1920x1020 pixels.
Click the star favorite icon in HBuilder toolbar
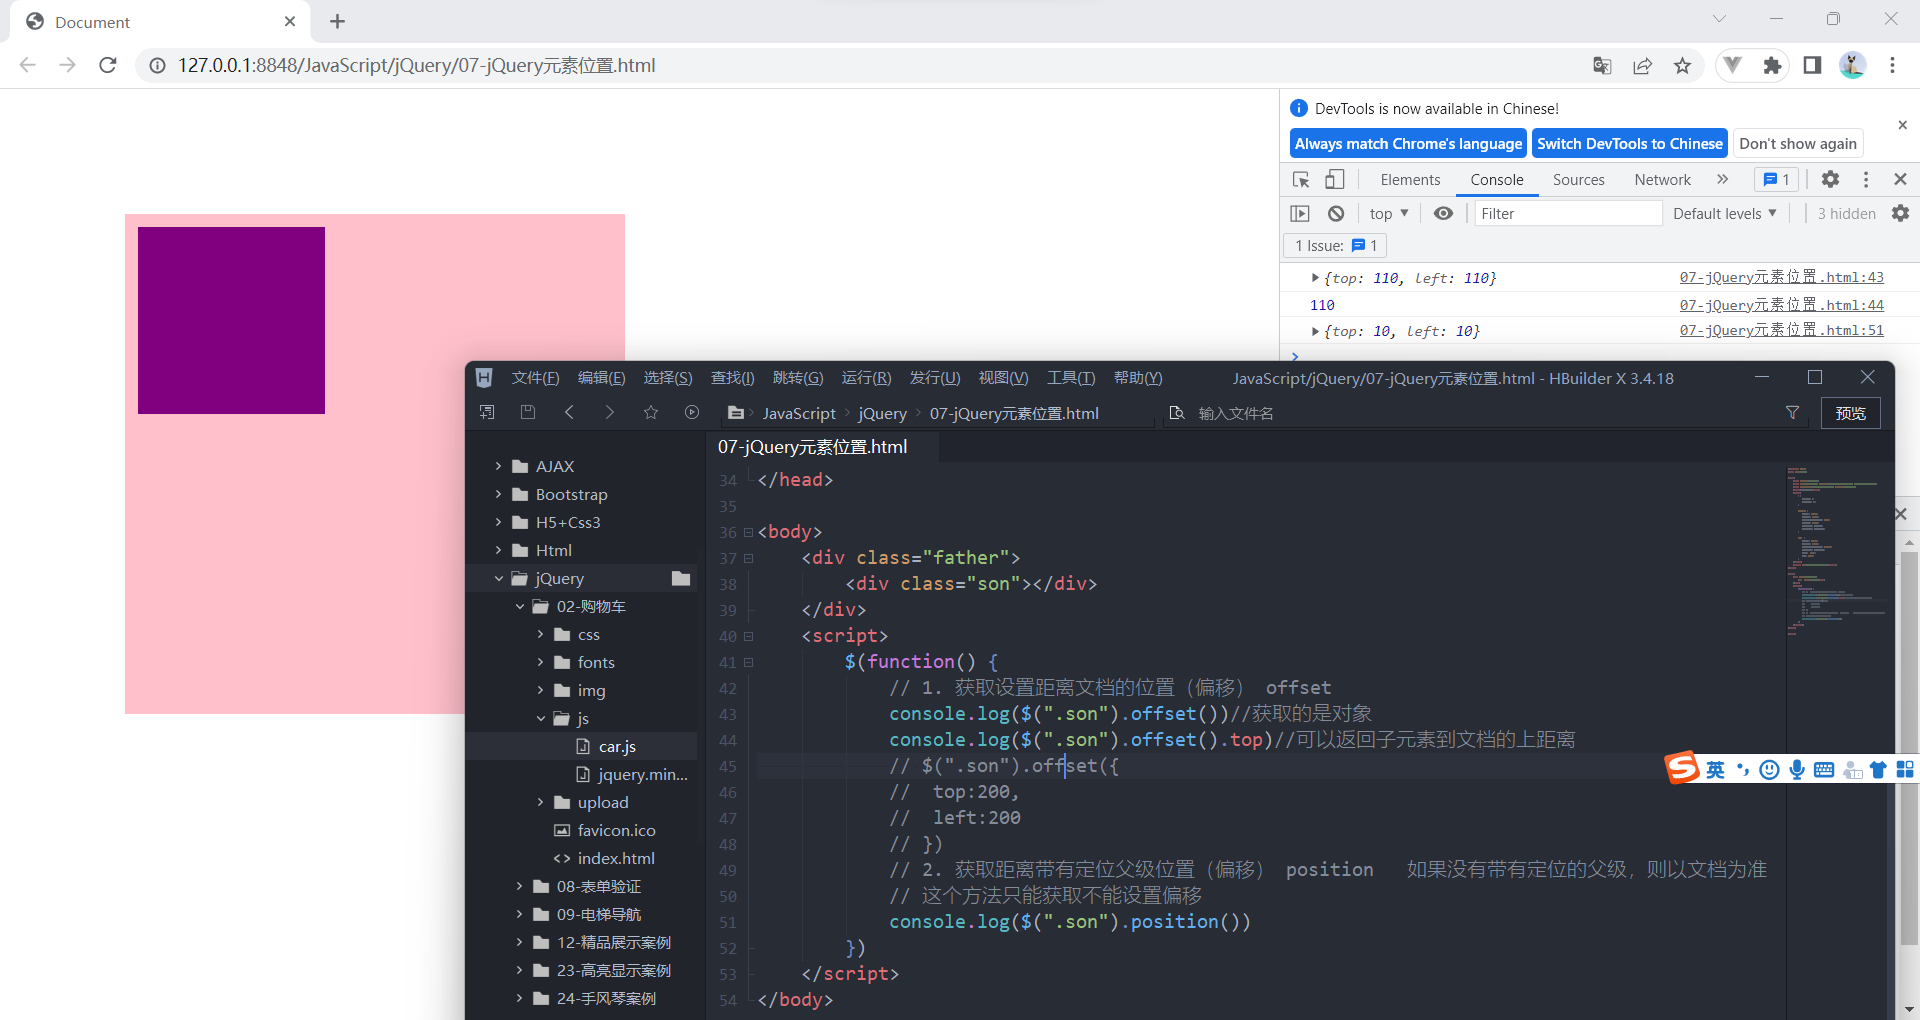(651, 412)
